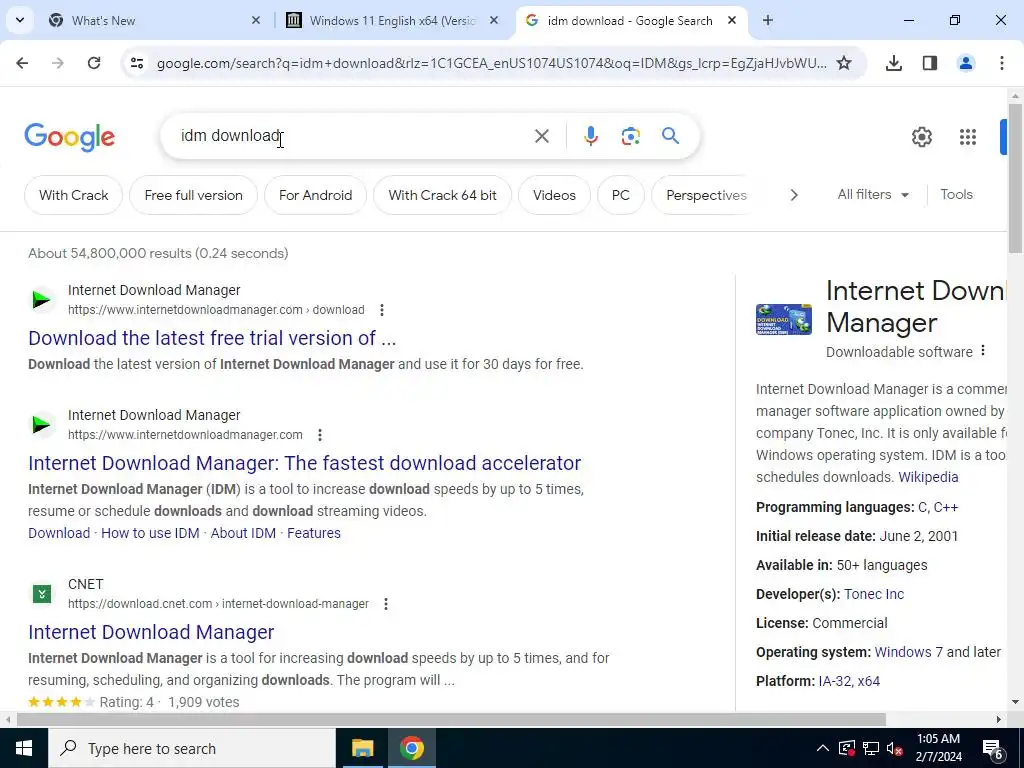
Task: Reload the current page
Action: [94, 63]
